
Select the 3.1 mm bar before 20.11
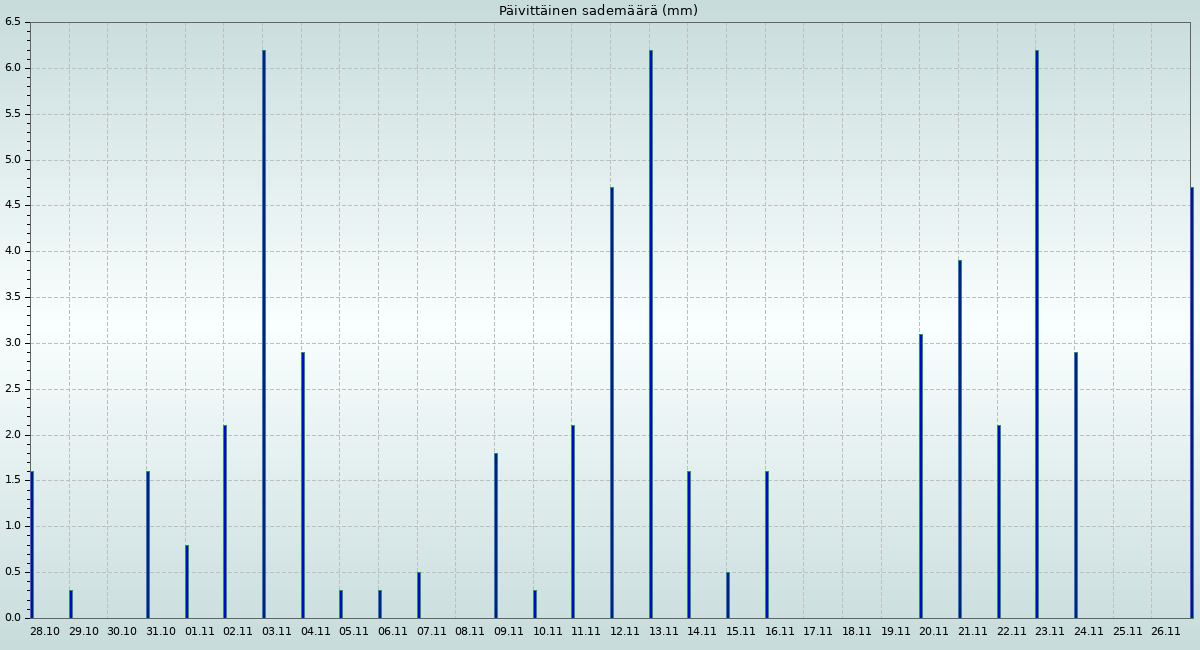click(921, 476)
